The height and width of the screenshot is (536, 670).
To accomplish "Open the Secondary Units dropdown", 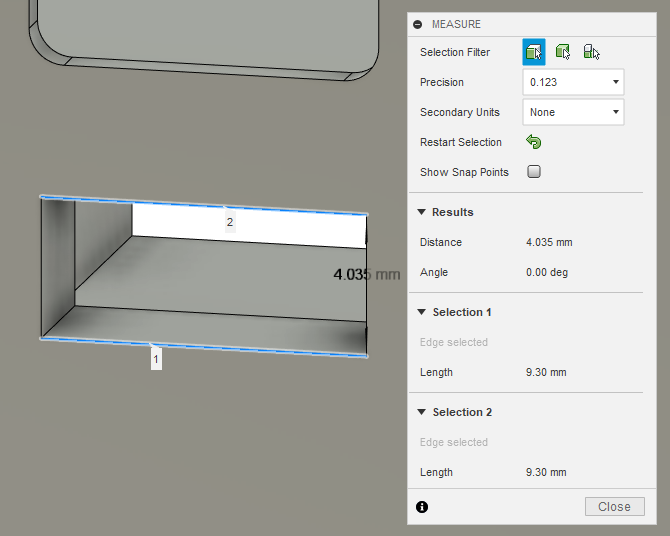I will (573, 112).
